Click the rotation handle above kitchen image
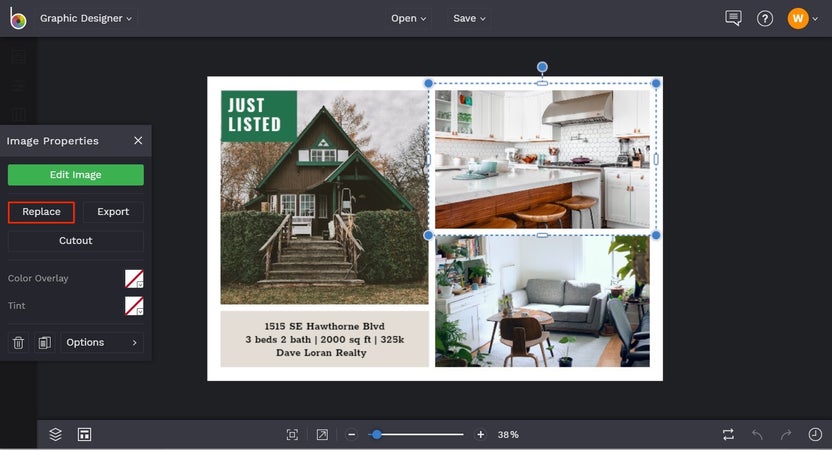The height and width of the screenshot is (450, 832). tap(542, 67)
